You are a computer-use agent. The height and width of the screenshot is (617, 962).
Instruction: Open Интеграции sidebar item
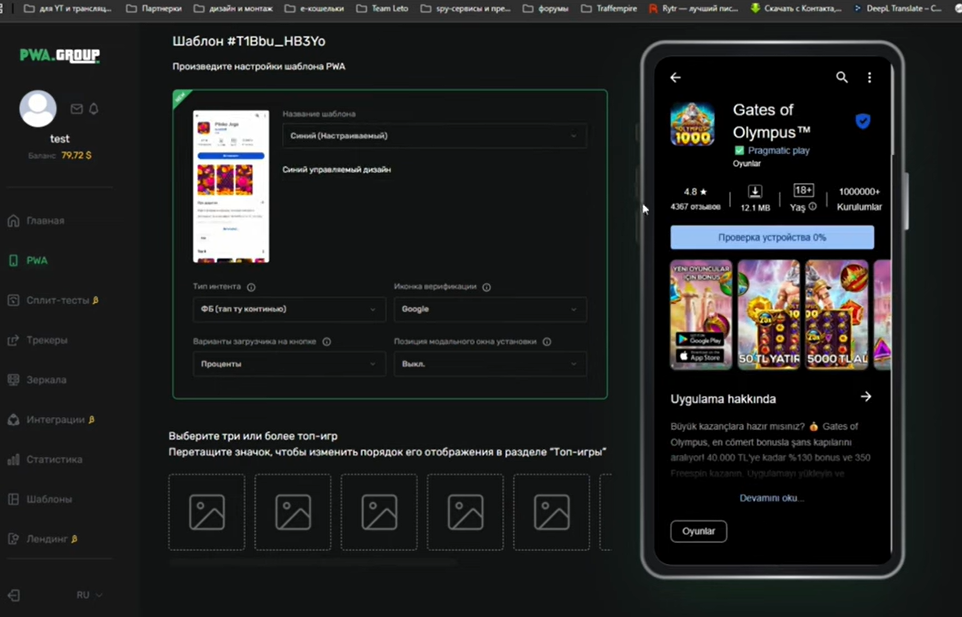click(52, 420)
